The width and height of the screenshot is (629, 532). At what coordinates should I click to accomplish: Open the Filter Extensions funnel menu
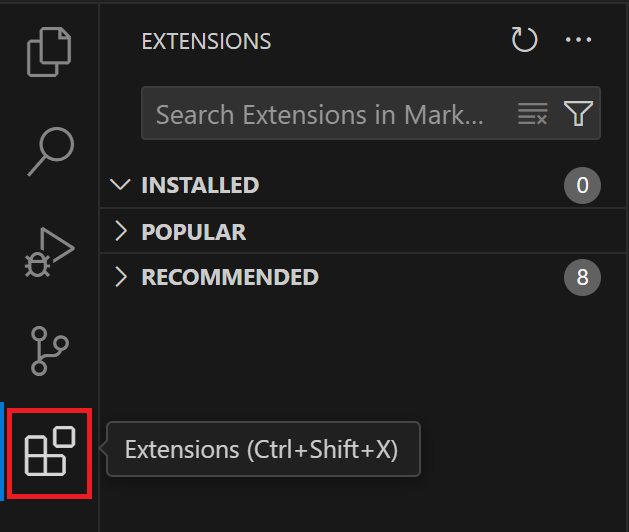pos(579,114)
